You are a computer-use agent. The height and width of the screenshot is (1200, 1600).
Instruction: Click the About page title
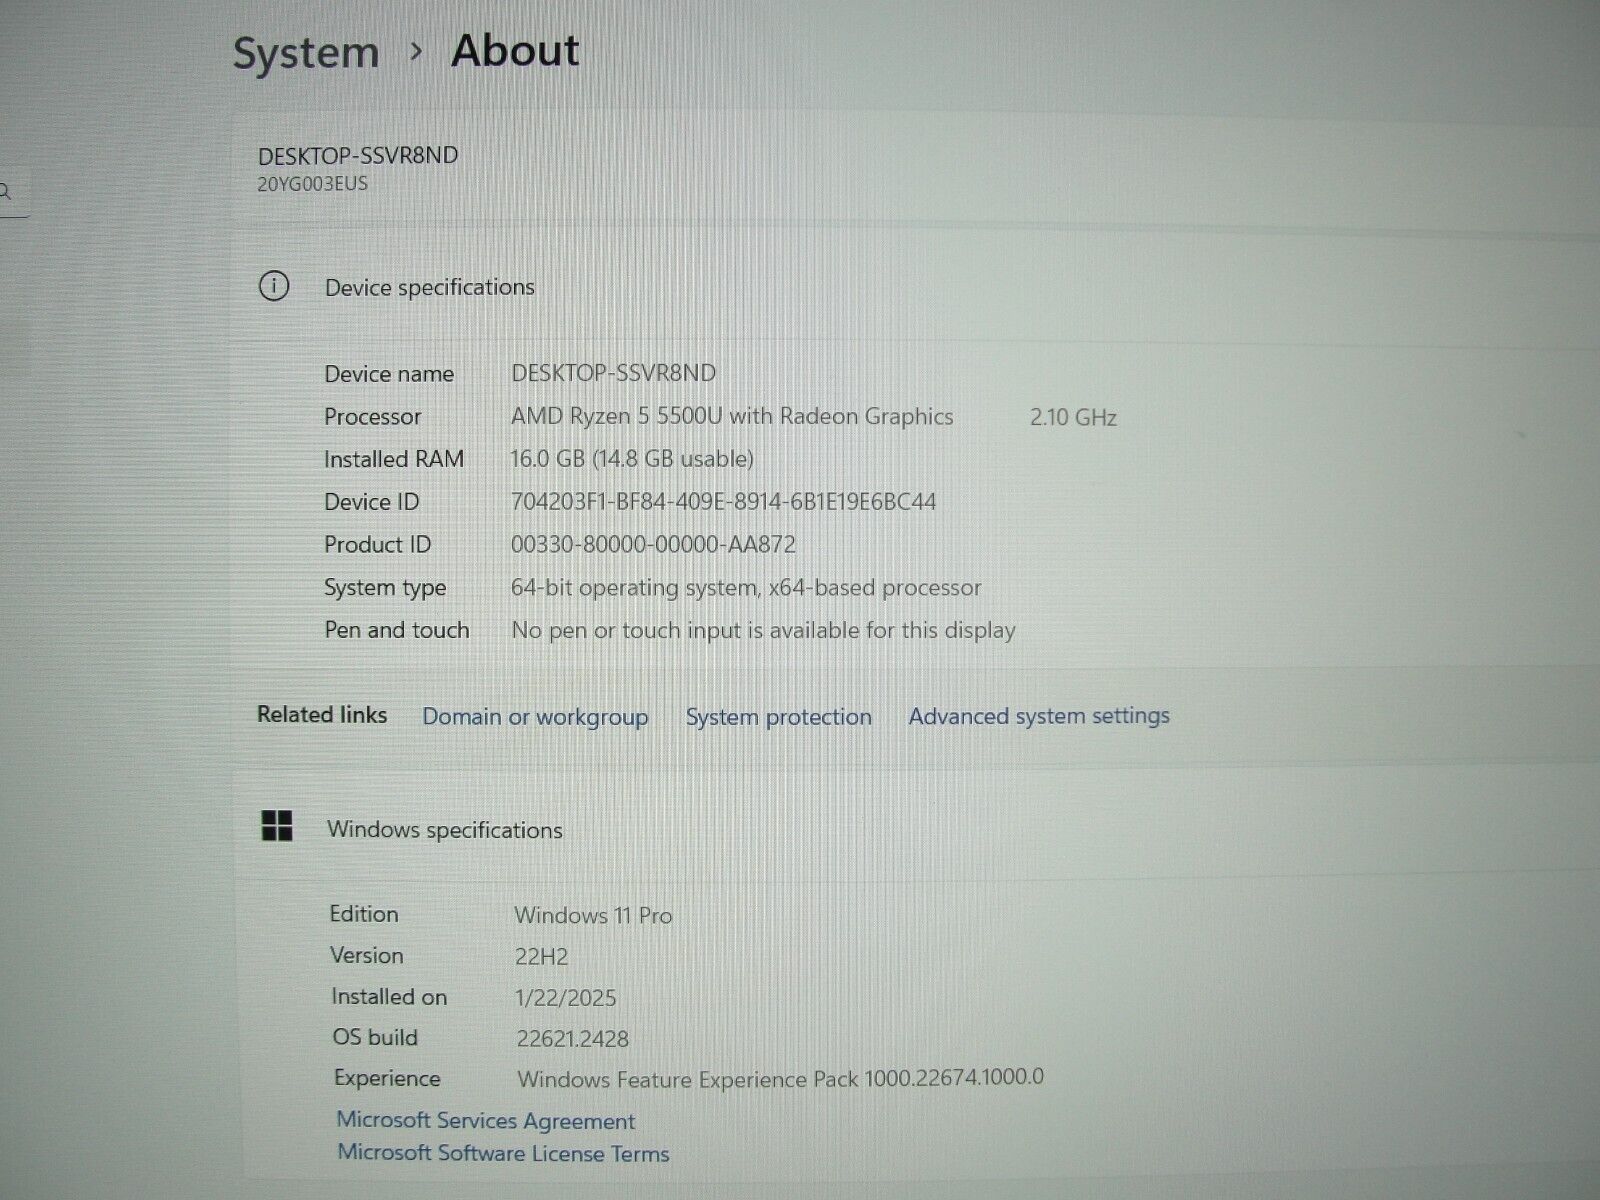pyautogui.click(x=515, y=50)
